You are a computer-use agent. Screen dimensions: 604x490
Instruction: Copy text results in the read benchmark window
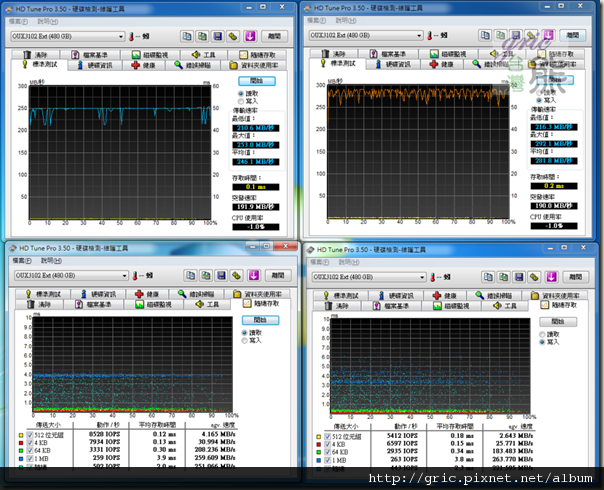187,36
